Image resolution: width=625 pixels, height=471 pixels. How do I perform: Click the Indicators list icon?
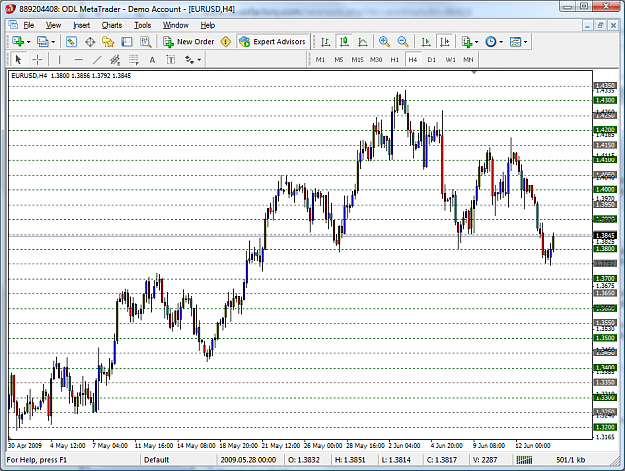coord(467,41)
